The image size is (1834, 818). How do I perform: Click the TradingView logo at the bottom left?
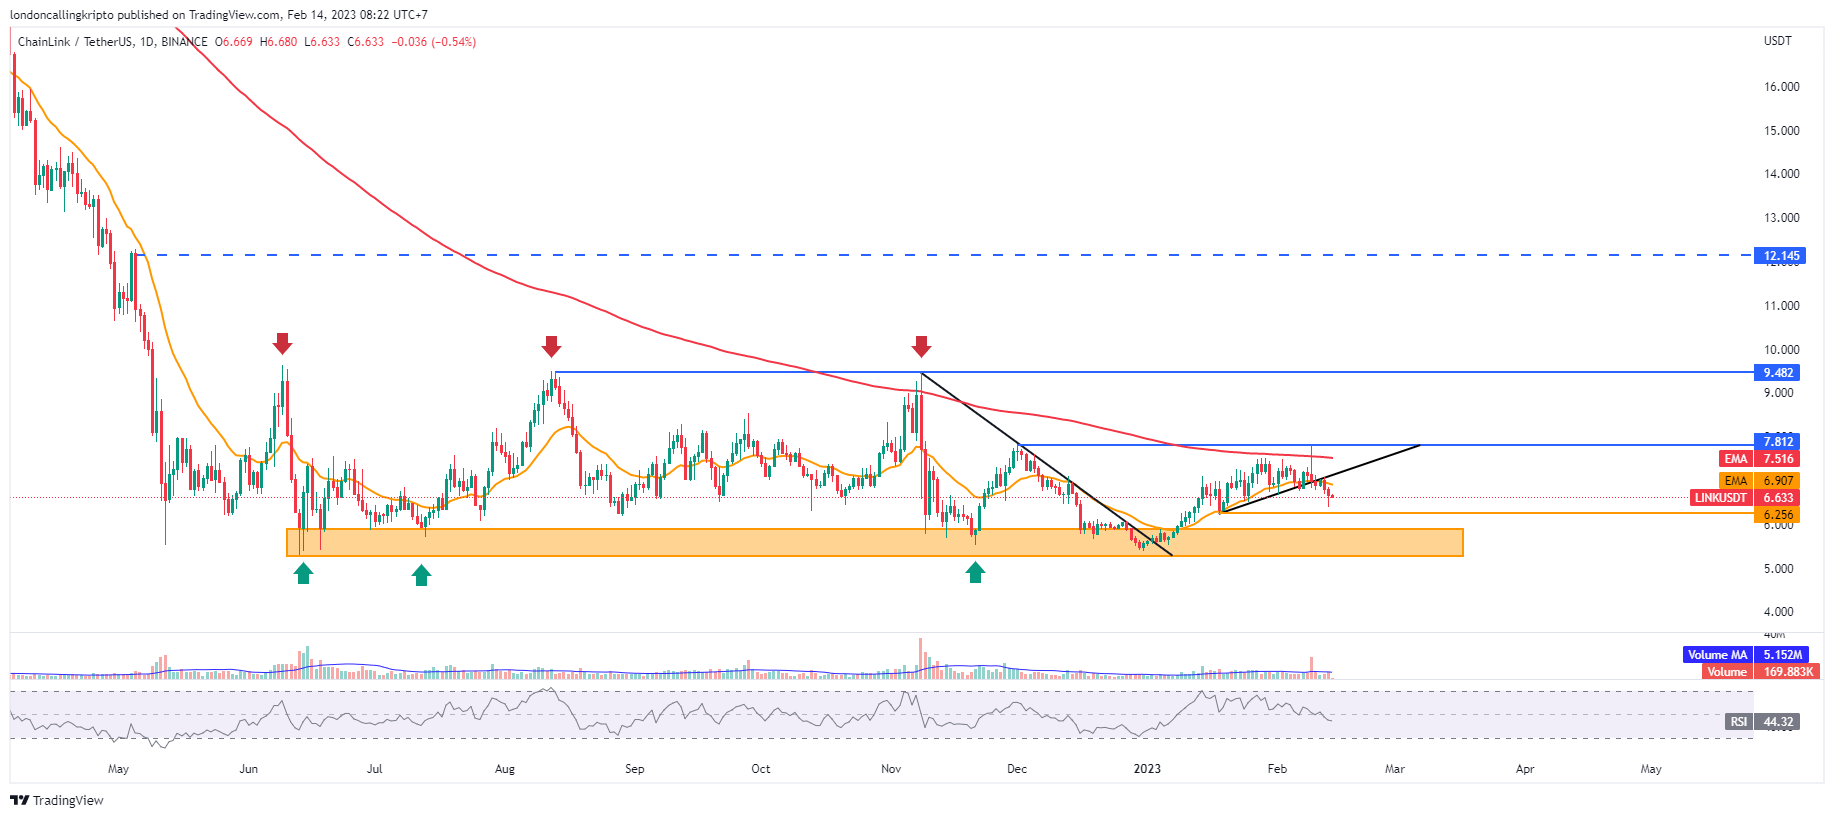coord(57,800)
